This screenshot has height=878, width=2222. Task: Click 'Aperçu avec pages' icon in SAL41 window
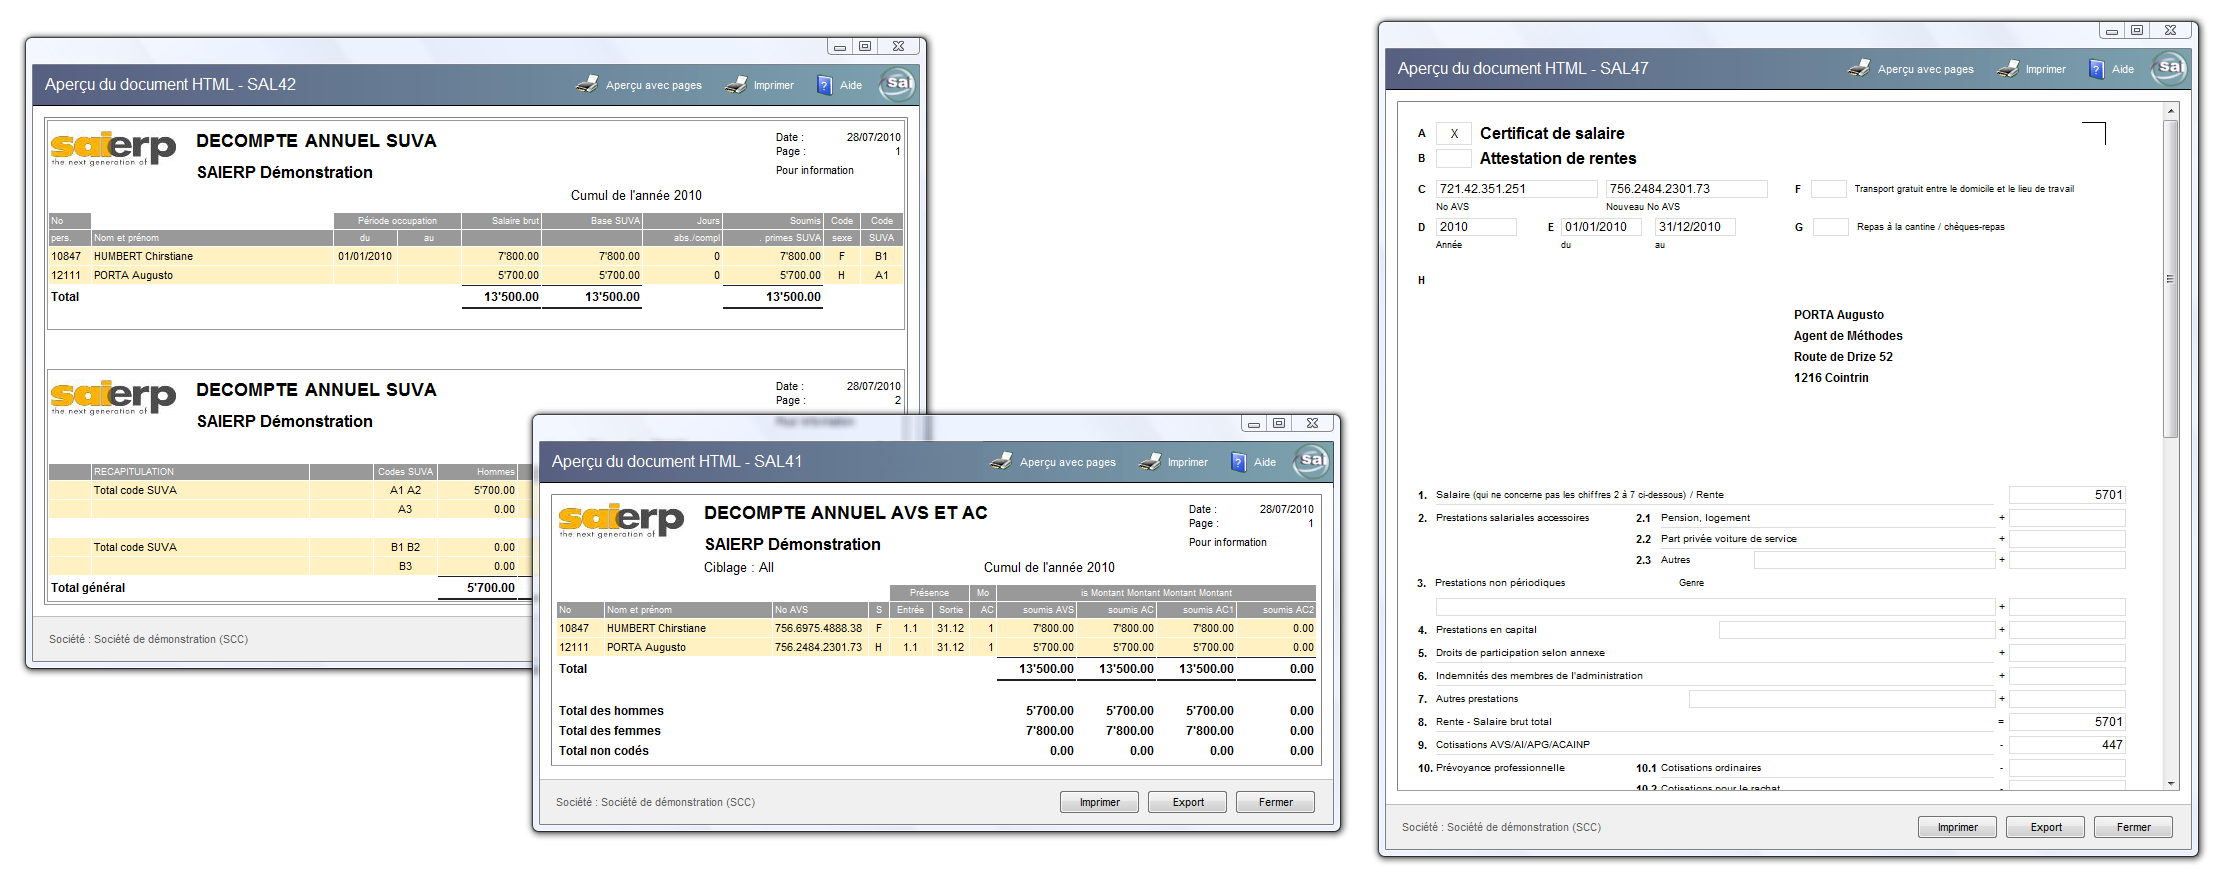click(1001, 461)
